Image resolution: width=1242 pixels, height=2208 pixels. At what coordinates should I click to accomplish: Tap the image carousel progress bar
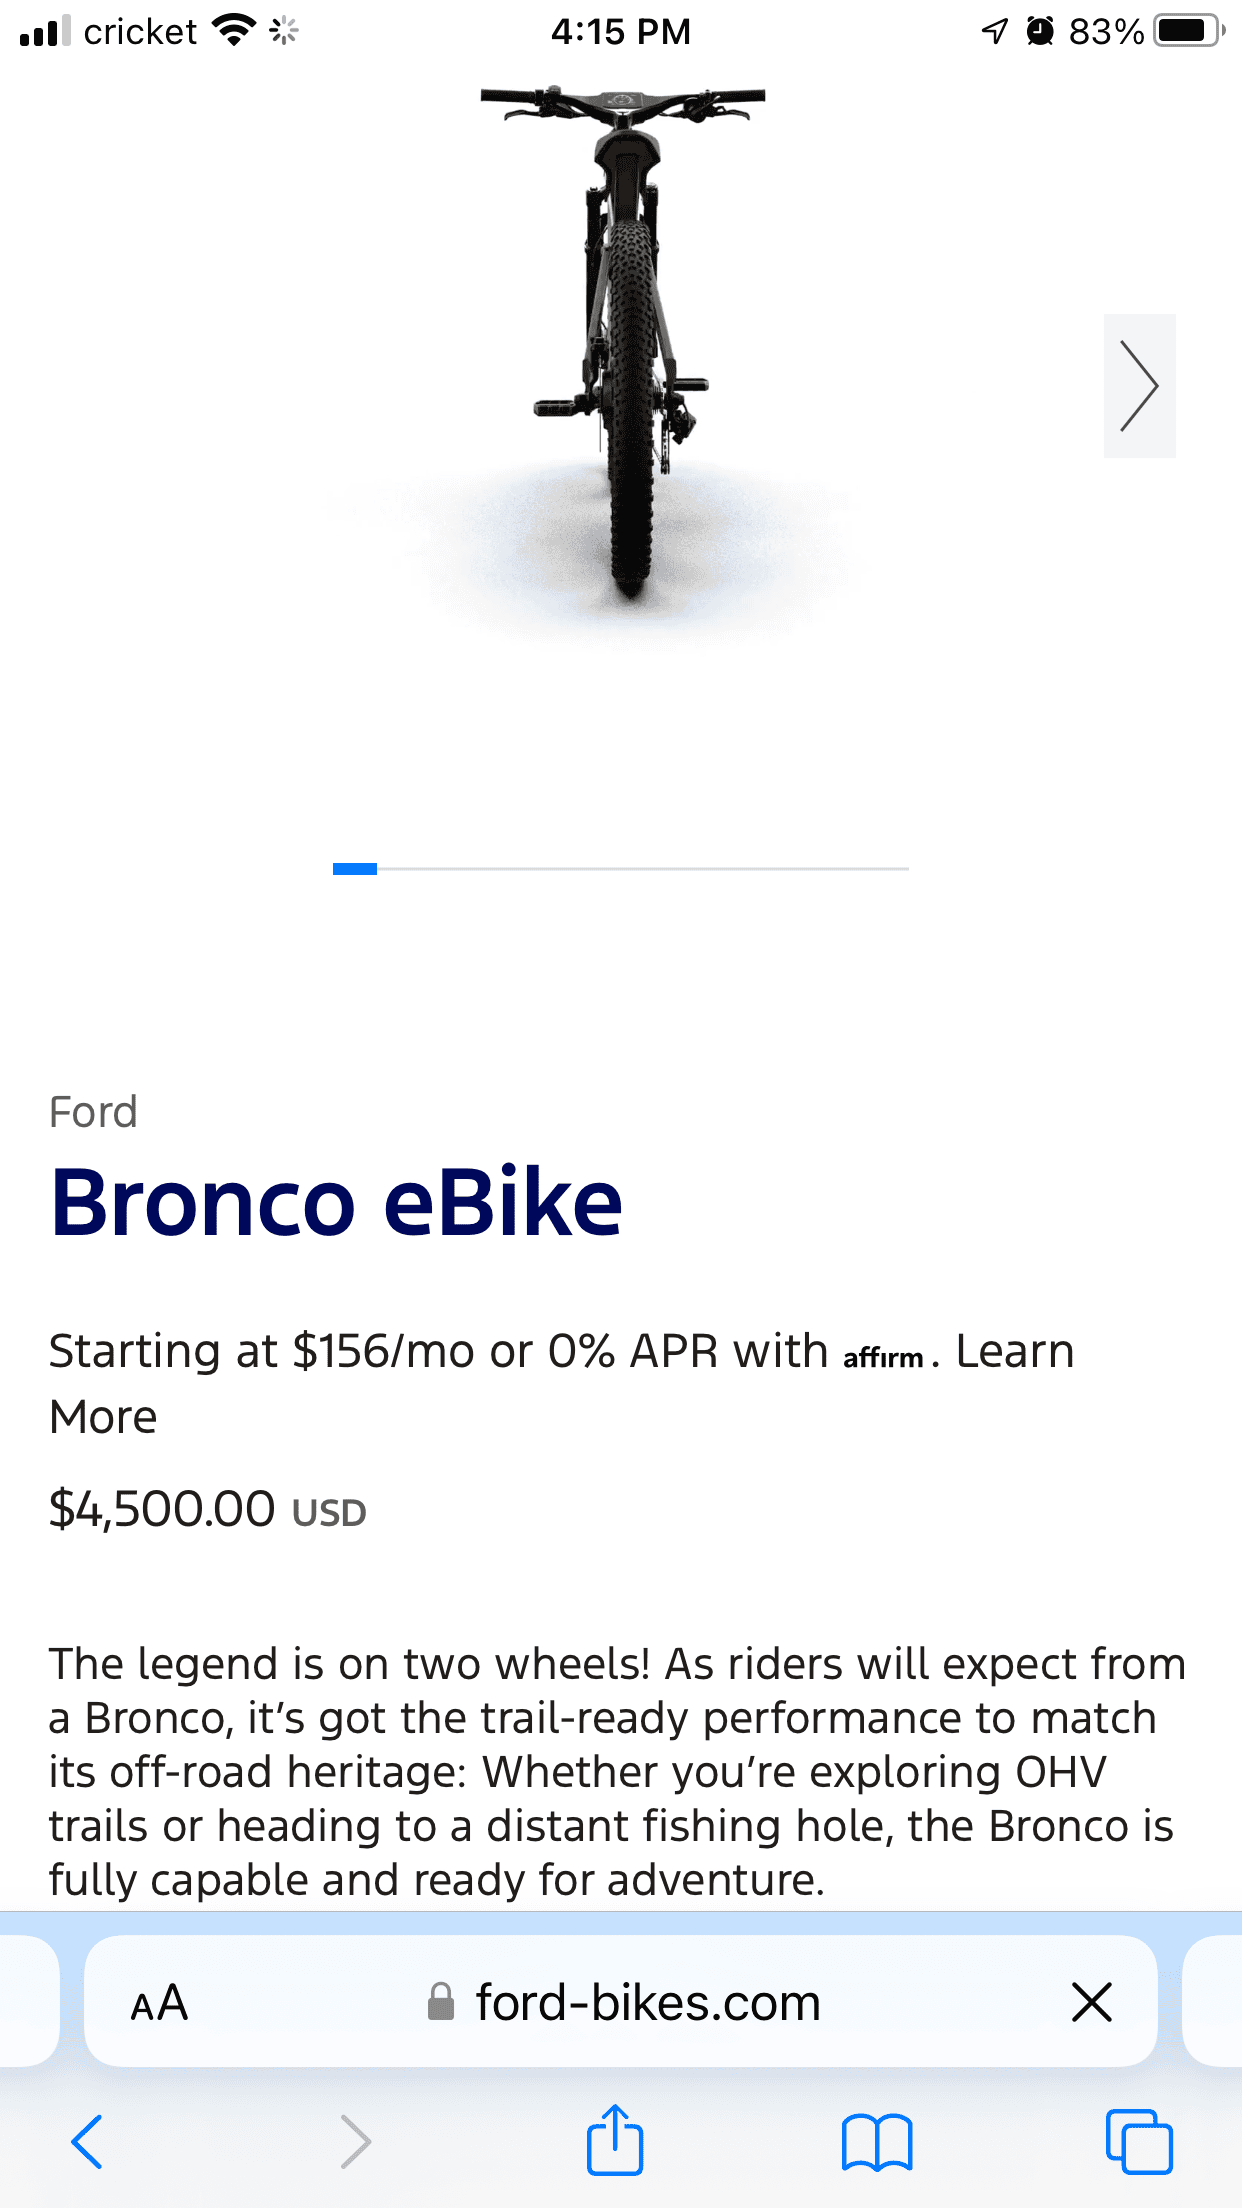(620, 869)
